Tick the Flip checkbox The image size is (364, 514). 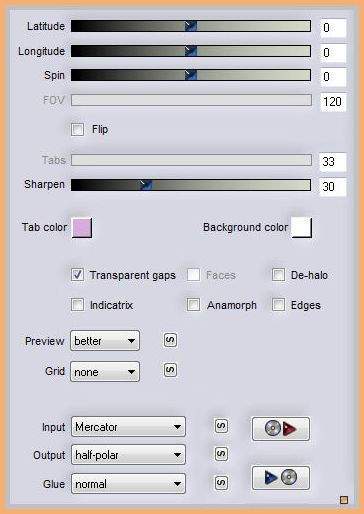pyautogui.click(x=77, y=129)
